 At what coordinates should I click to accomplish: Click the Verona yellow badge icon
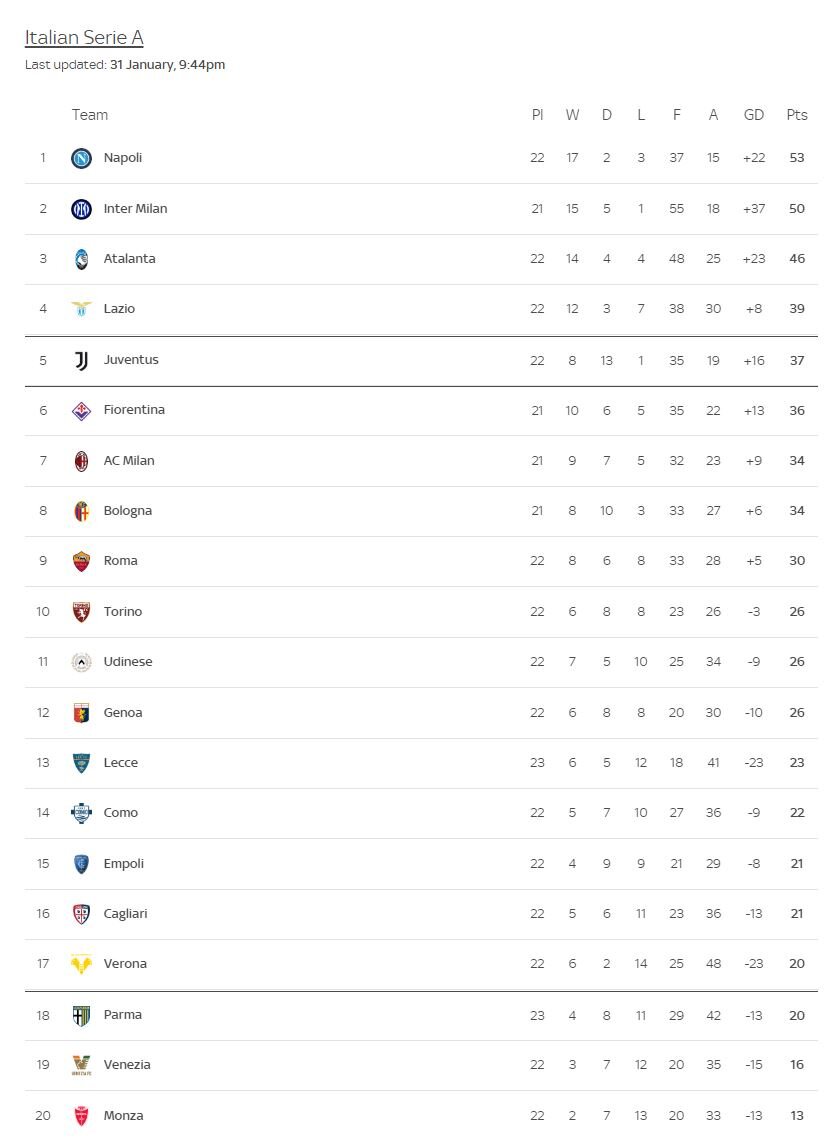81,964
